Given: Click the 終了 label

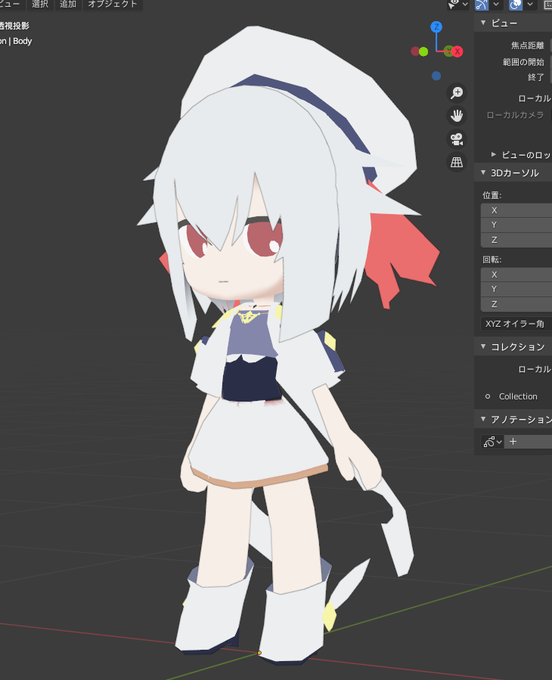Looking at the screenshot, I should 536,77.
